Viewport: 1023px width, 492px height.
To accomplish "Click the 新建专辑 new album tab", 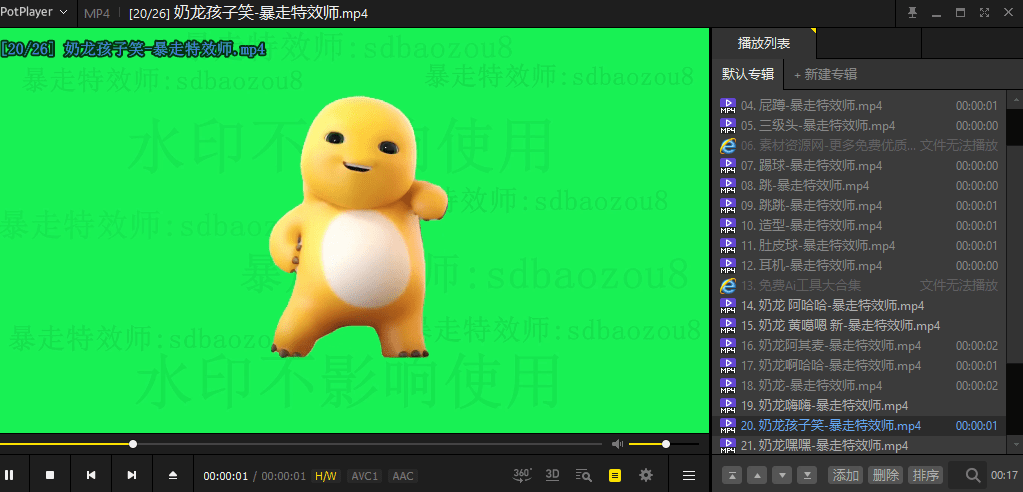I will [826, 74].
